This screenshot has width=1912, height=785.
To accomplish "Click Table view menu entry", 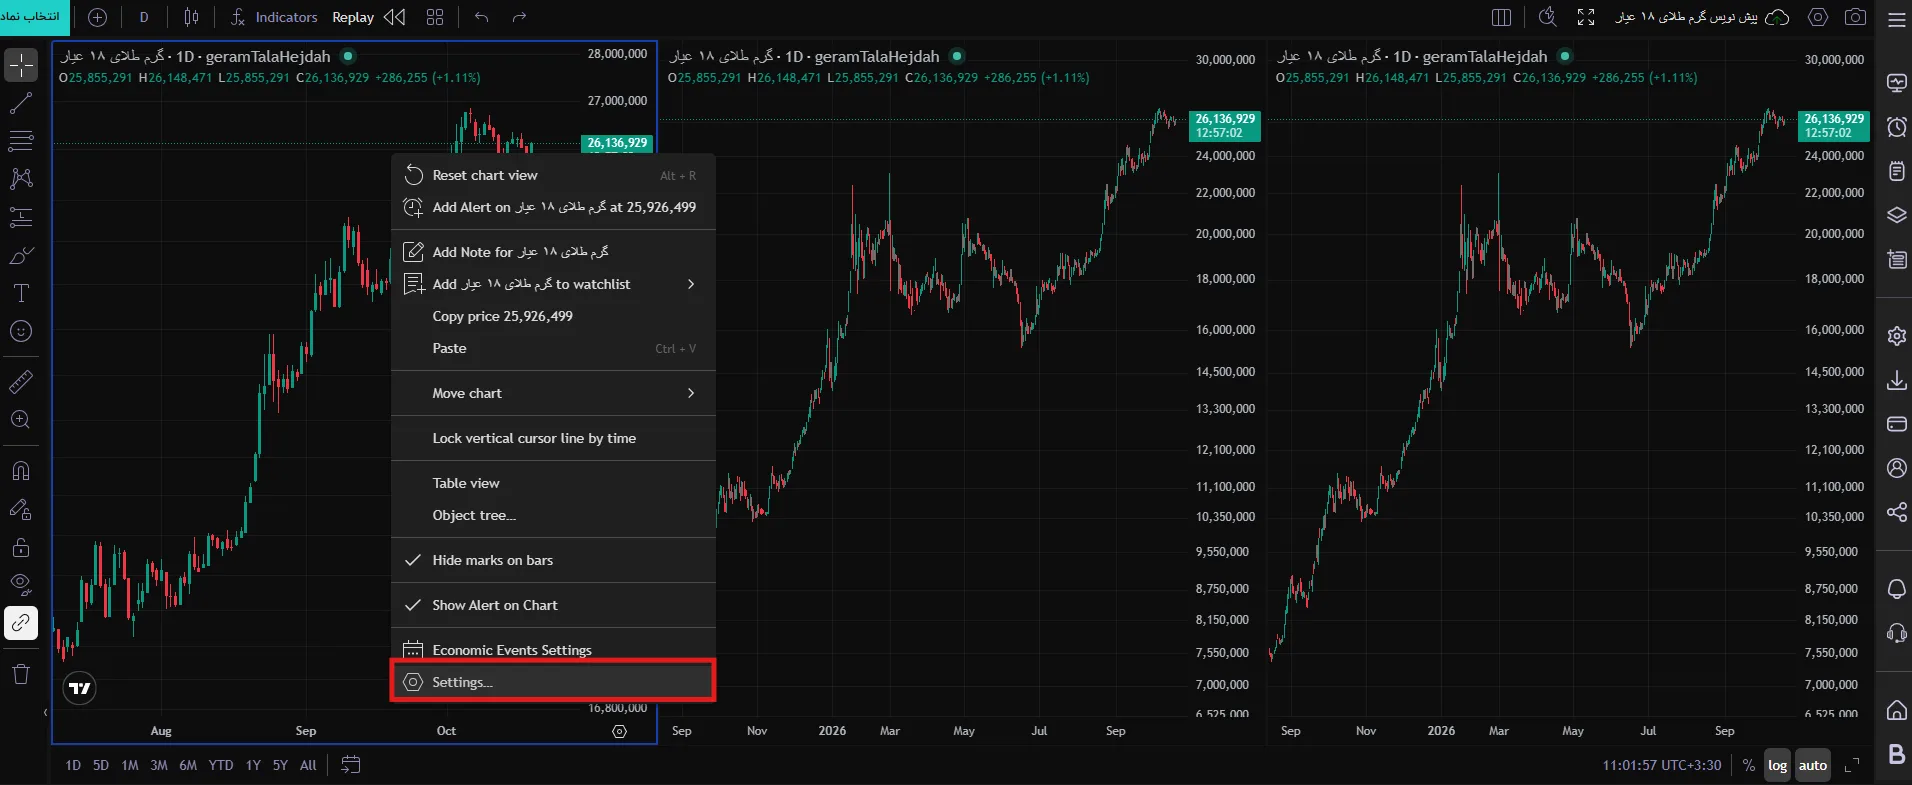I will (x=553, y=483).
